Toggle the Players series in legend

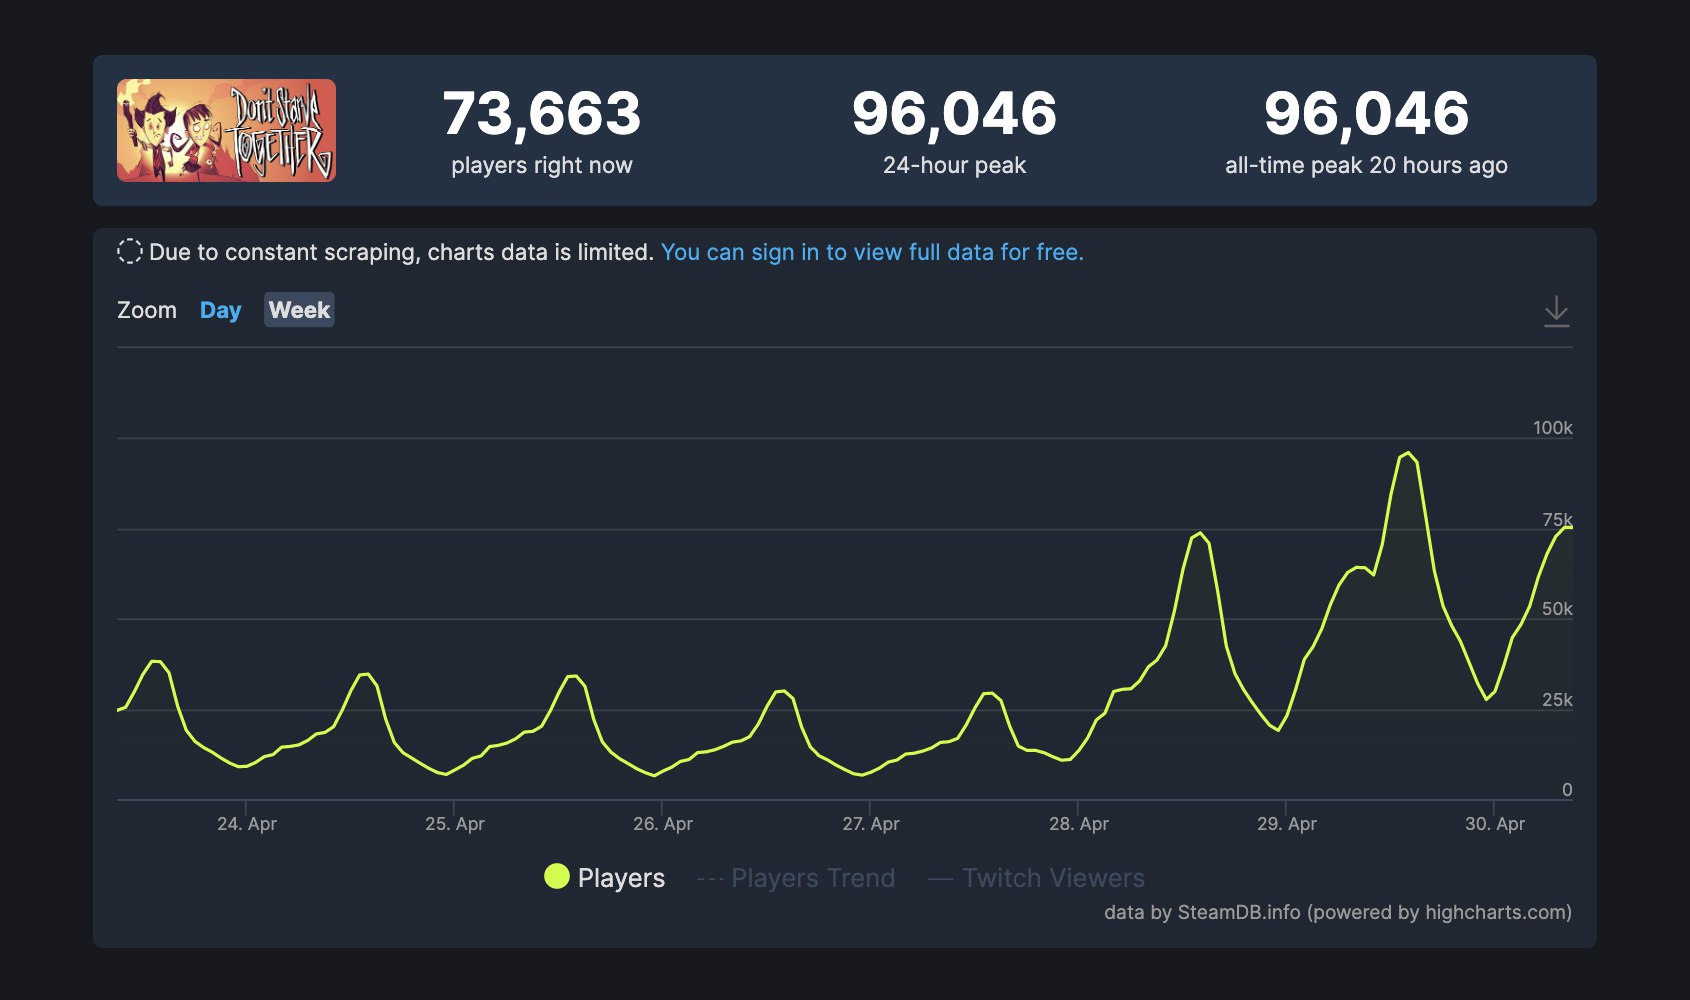tap(604, 878)
